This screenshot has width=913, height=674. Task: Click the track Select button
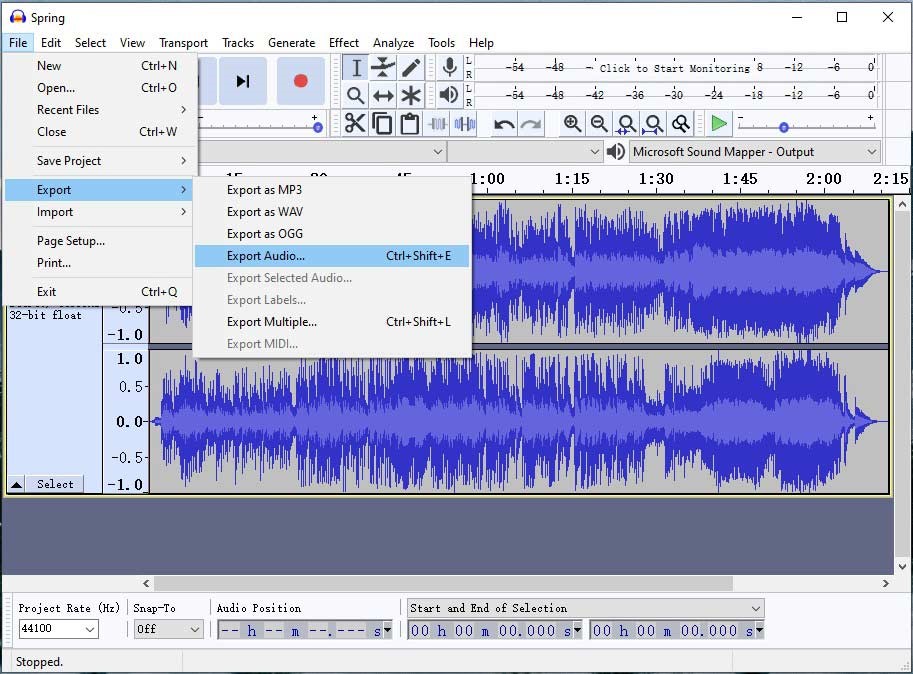55,484
